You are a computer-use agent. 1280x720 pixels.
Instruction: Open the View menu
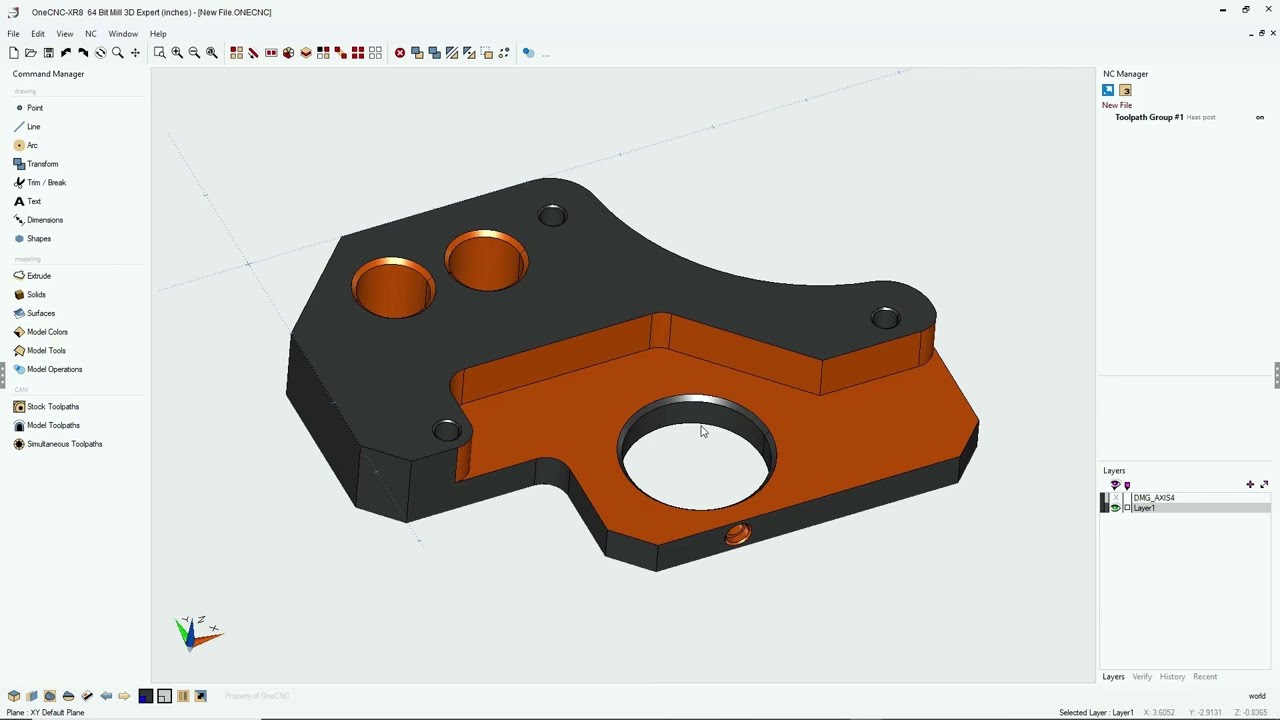[64, 34]
